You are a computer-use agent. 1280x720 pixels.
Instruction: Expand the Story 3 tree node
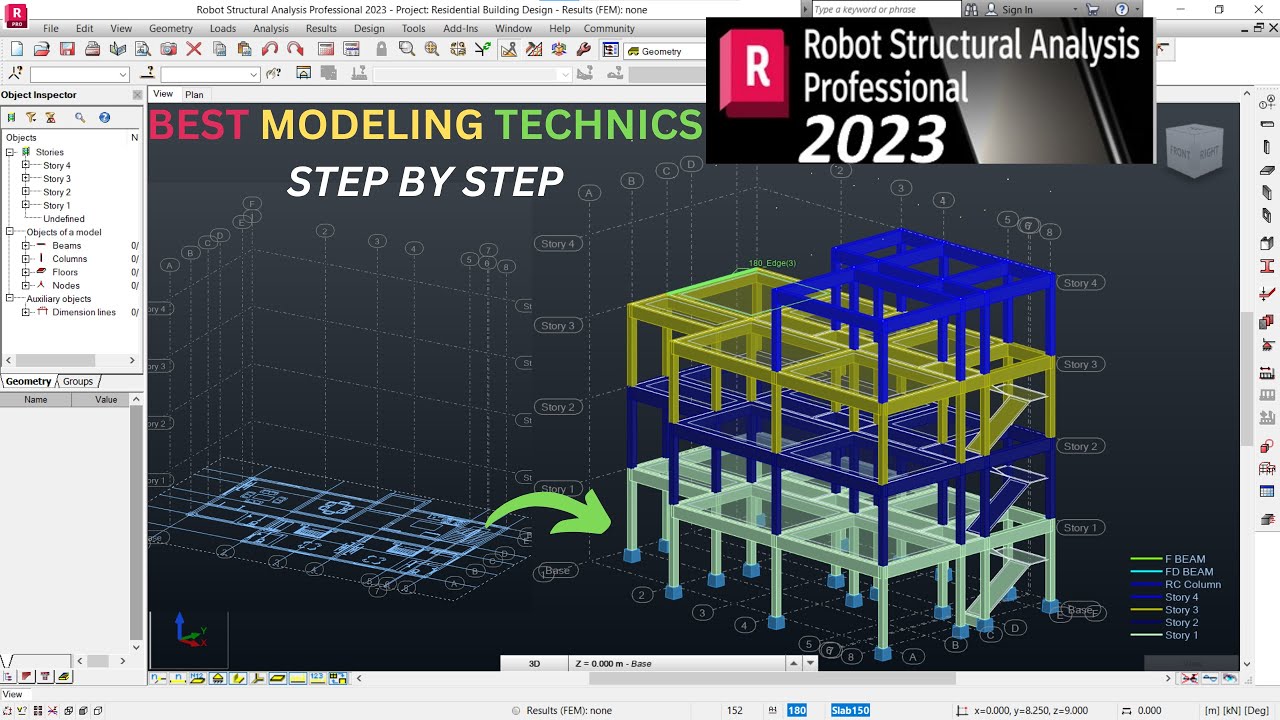pos(26,178)
